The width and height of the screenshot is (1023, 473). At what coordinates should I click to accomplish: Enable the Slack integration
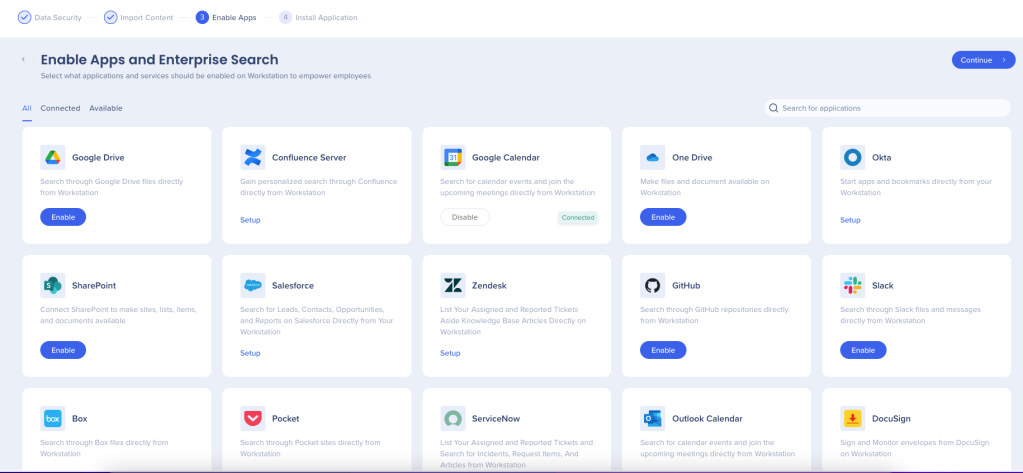tap(863, 350)
